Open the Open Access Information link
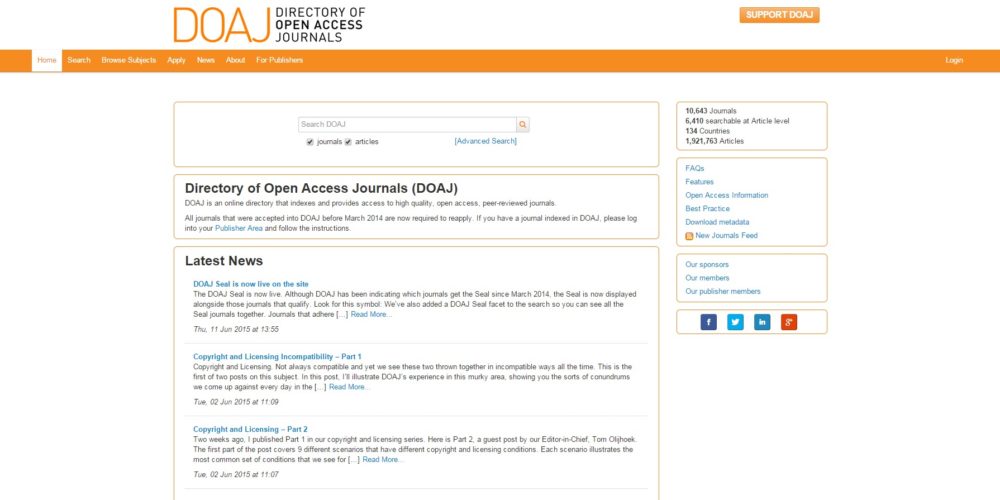1000x500 pixels. tap(727, 195)
